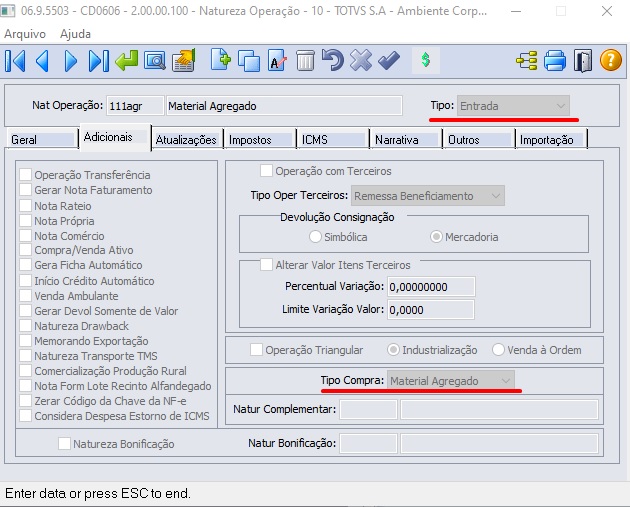
Task: Go to the previous record
Action: coord(43,61)
